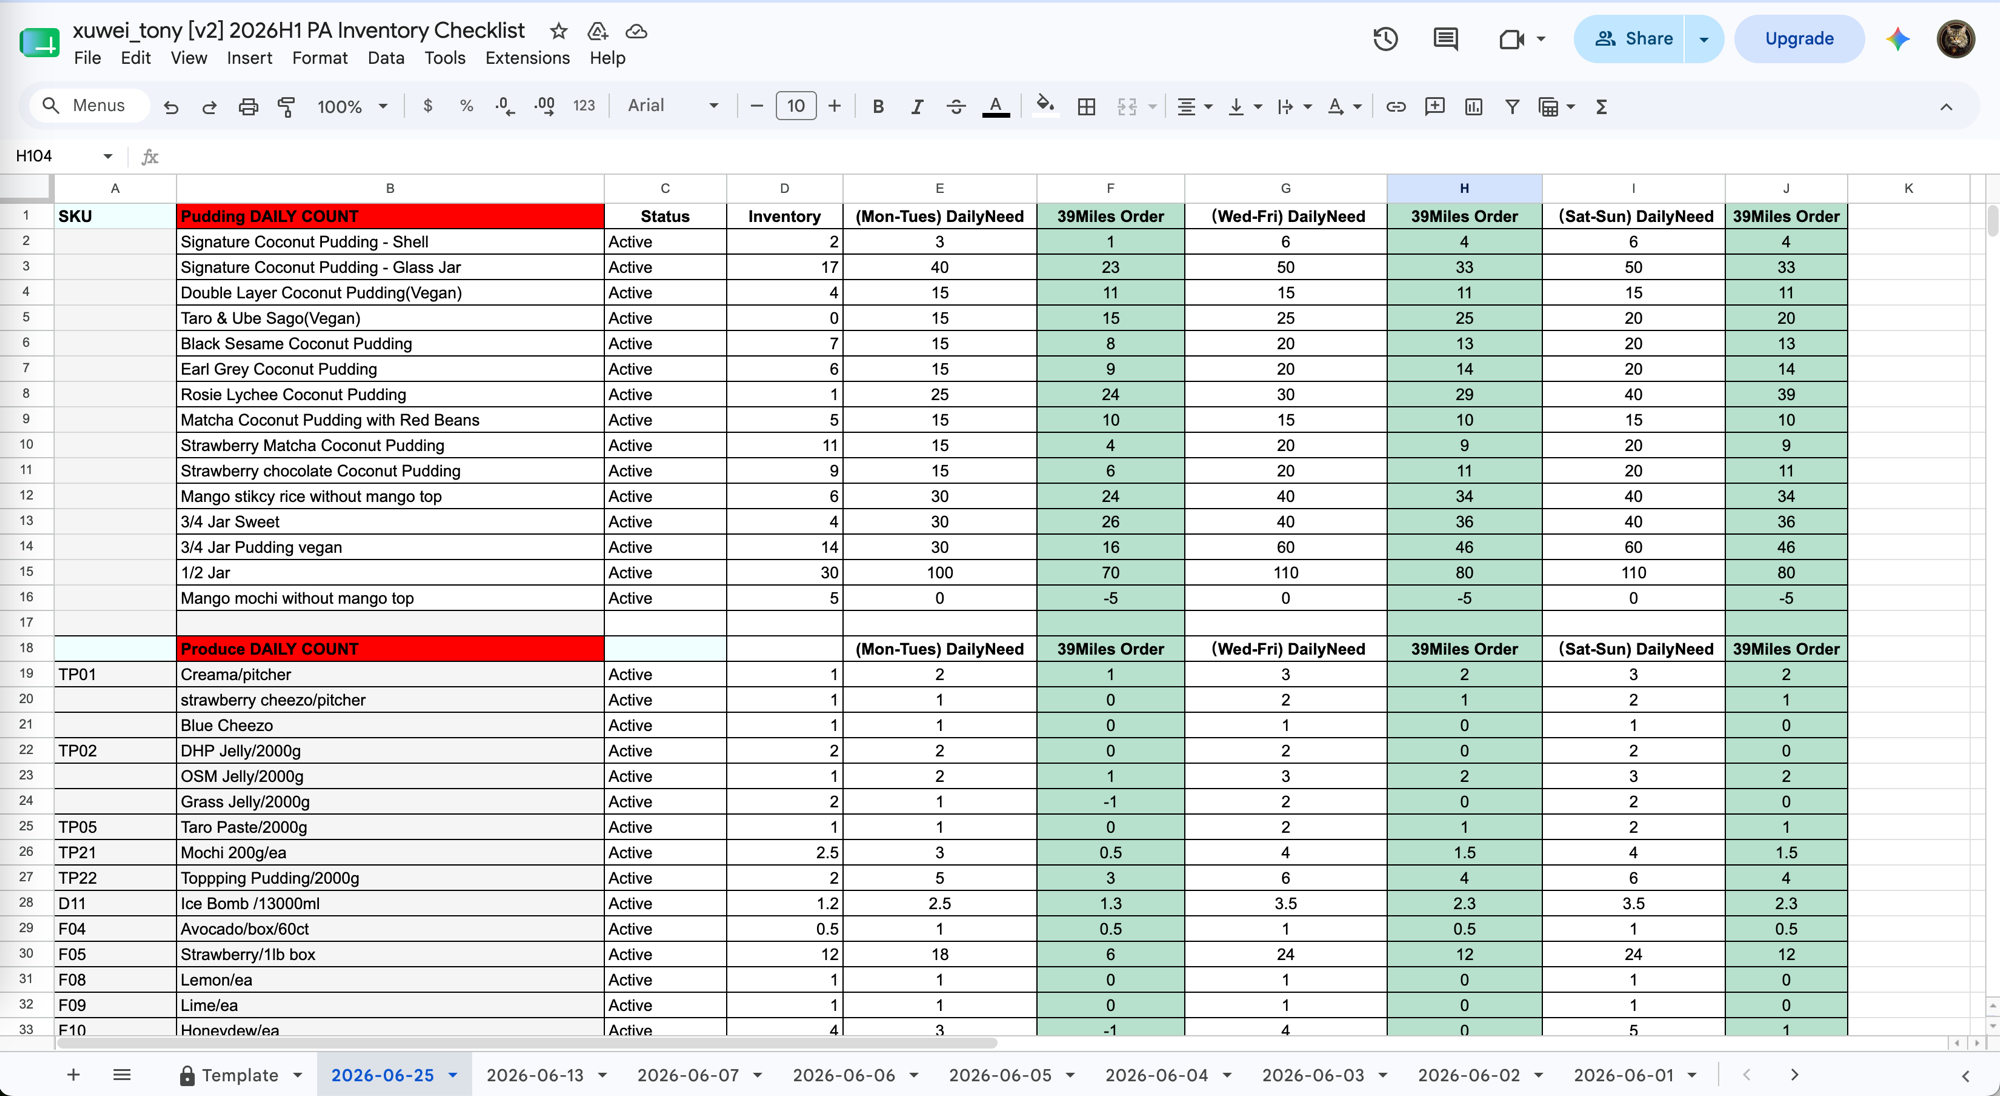Toggle bold formatting
This screenshot has width=2000, height=1096.
click(878, 106)
